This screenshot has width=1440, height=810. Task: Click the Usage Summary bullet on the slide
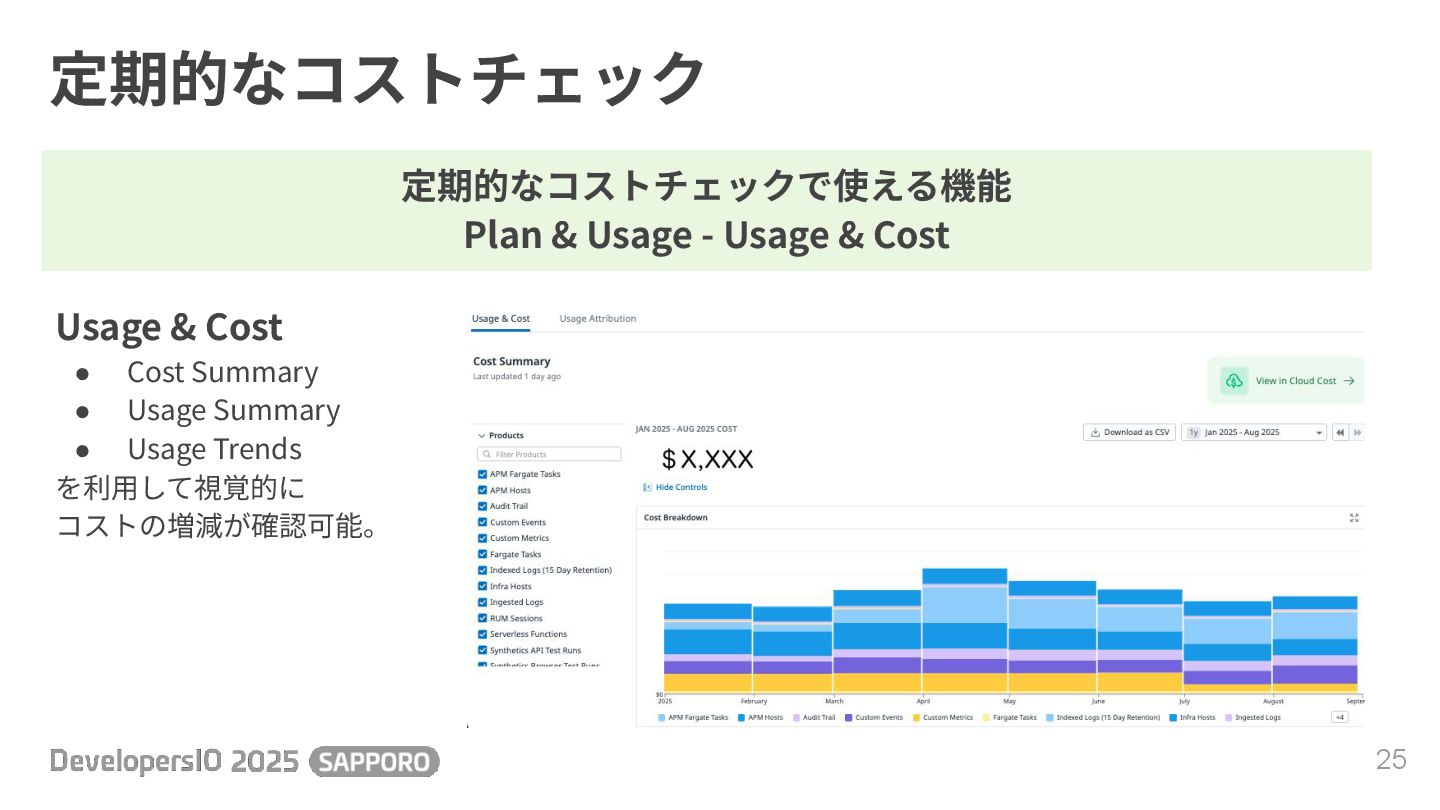click(234, 411)
